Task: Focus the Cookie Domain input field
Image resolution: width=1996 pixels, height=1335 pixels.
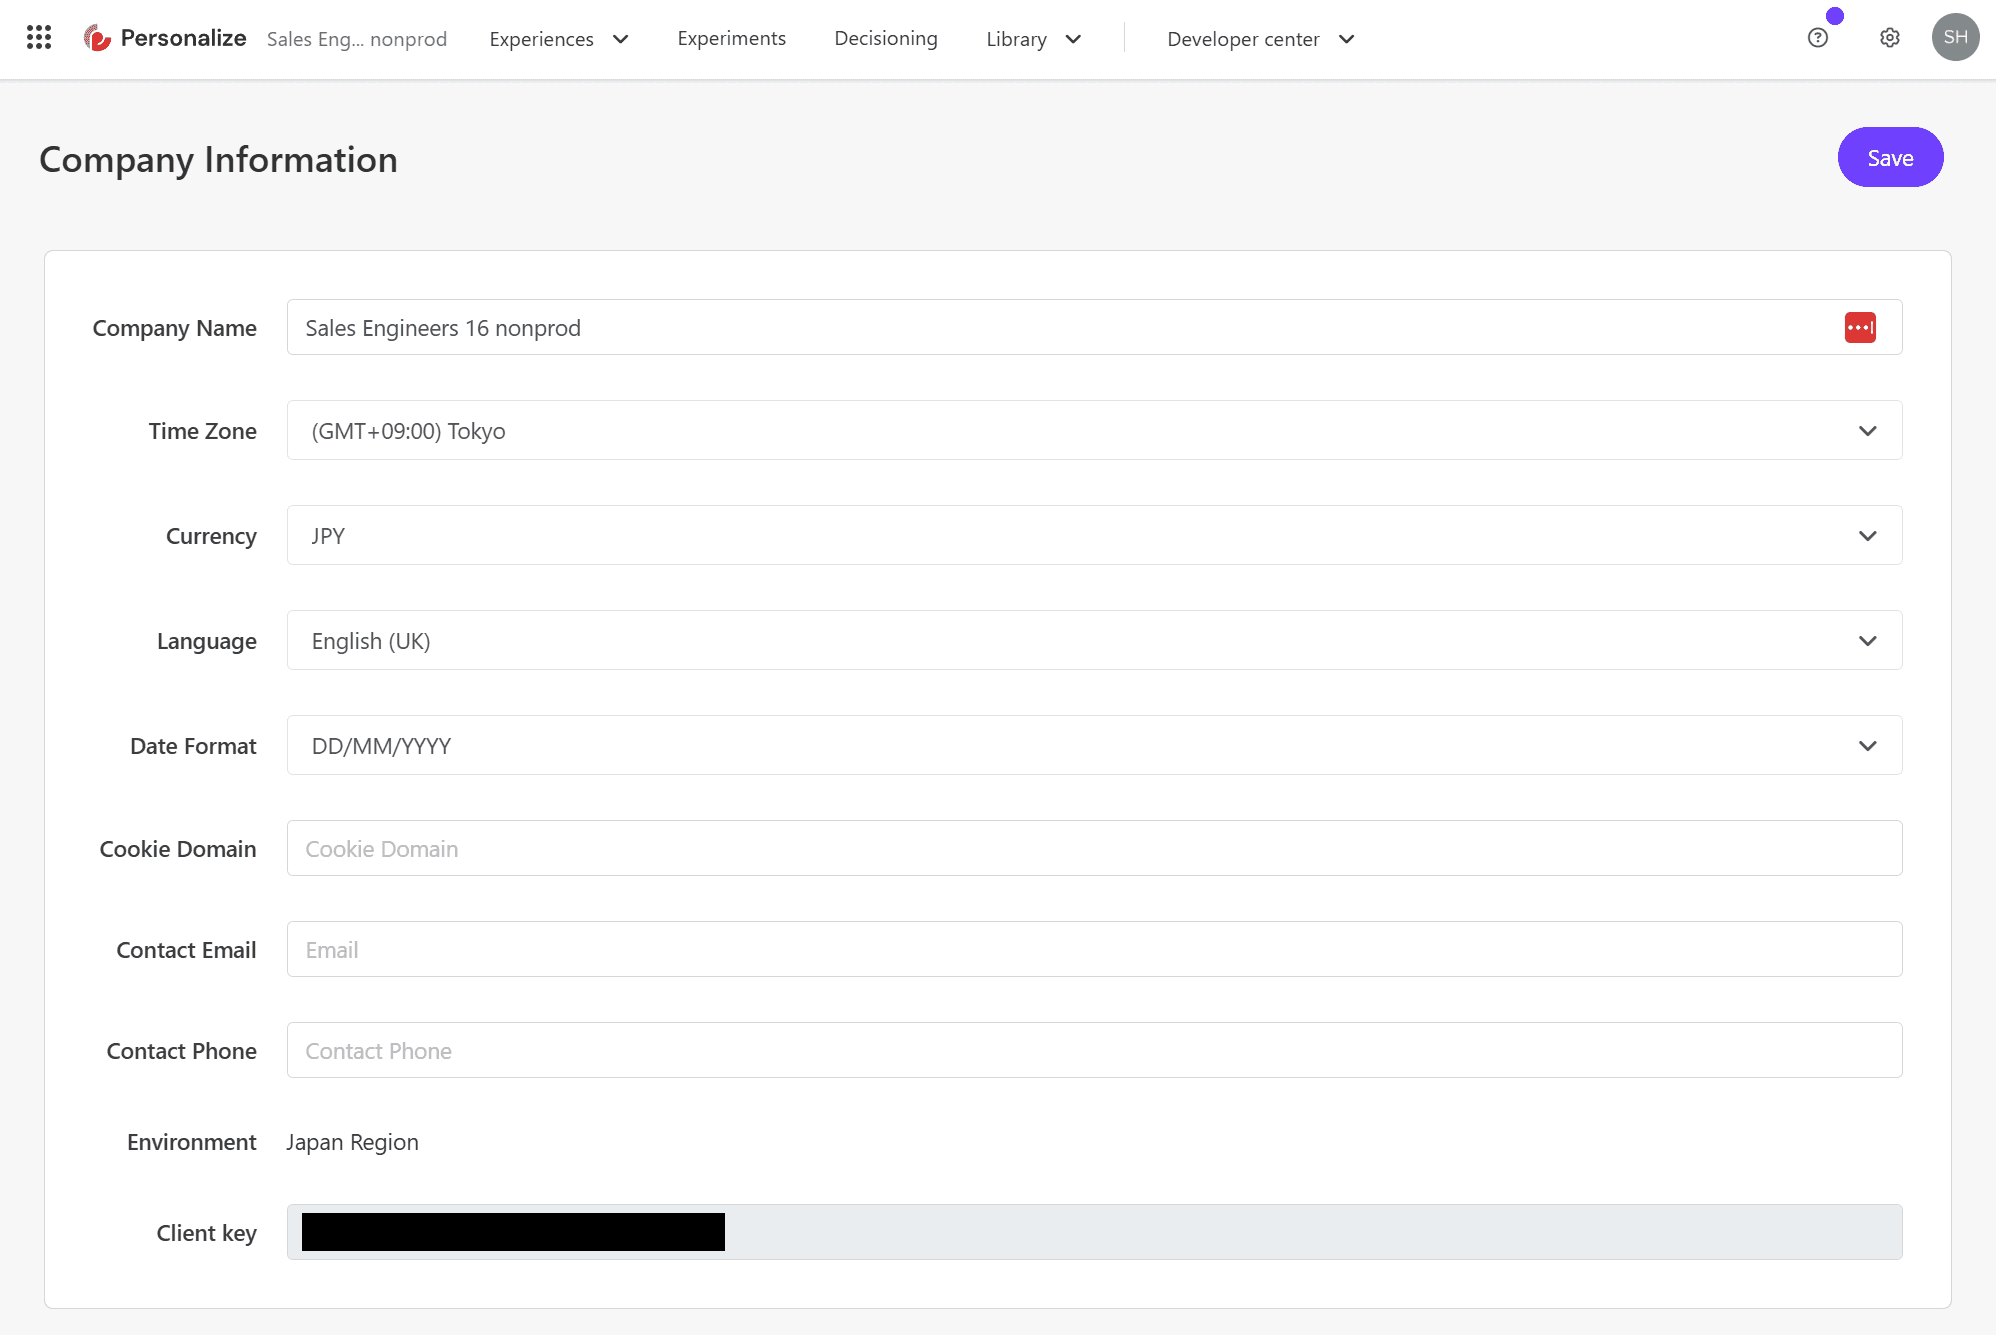Action: 1094,849
